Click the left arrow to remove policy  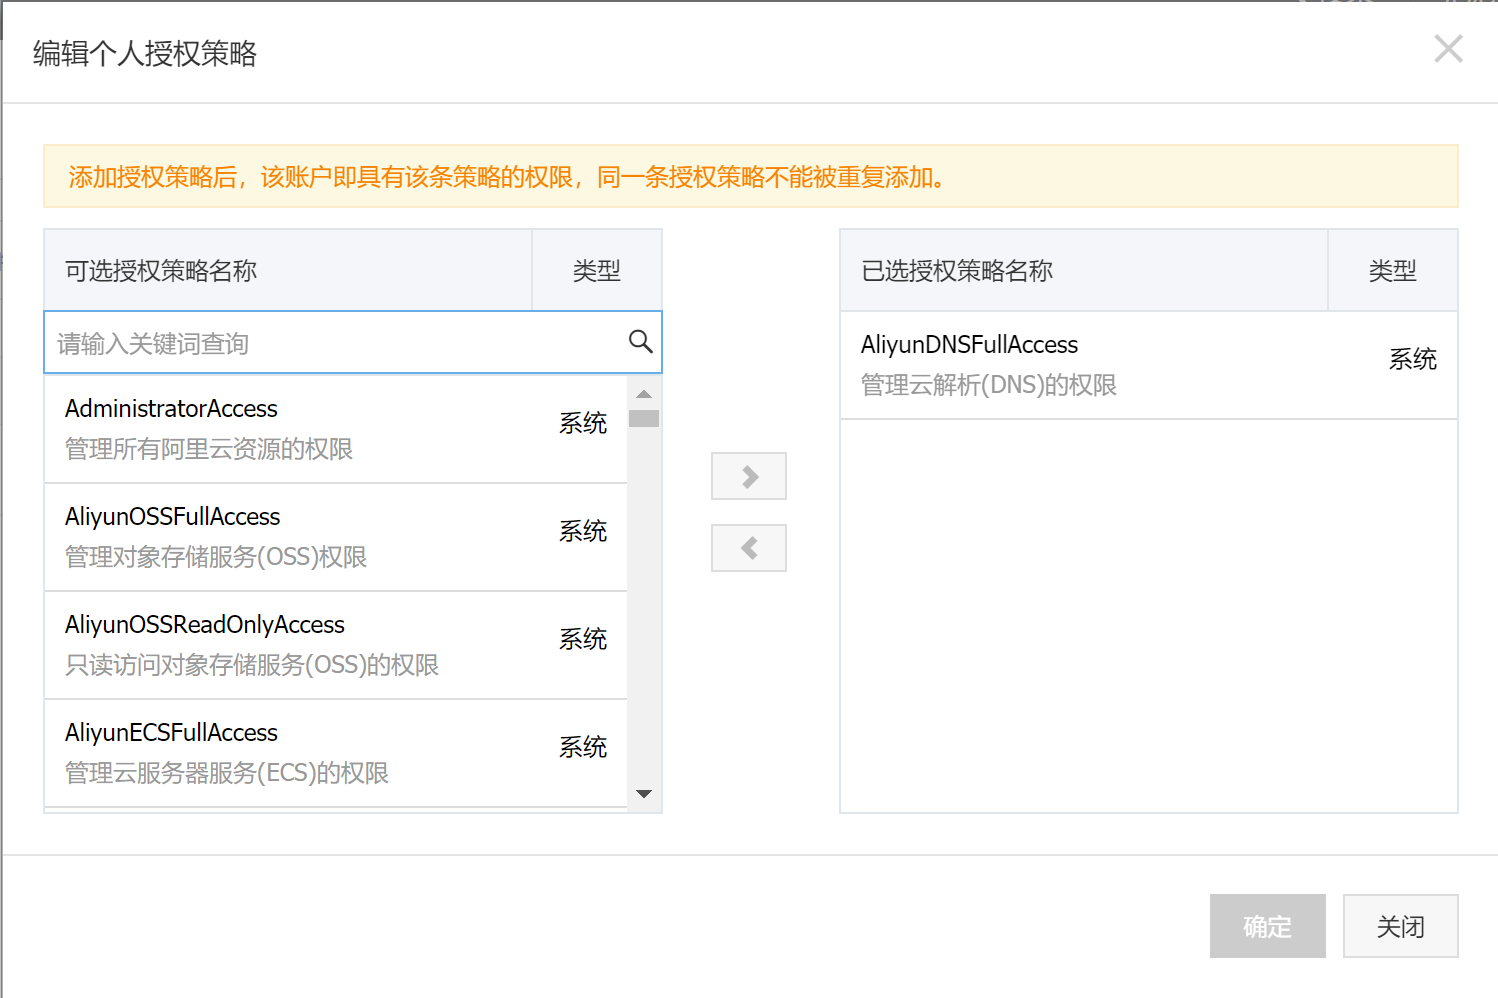coord(749,548)
